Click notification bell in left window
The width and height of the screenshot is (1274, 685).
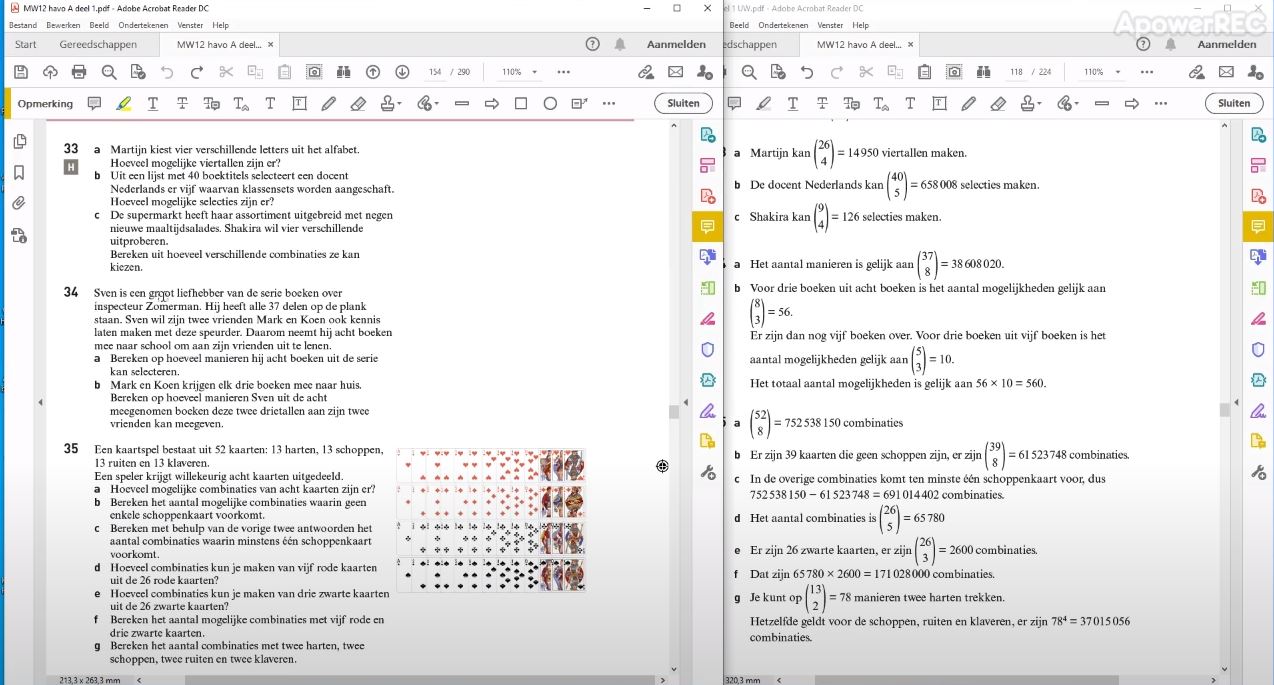pos(620,44)
